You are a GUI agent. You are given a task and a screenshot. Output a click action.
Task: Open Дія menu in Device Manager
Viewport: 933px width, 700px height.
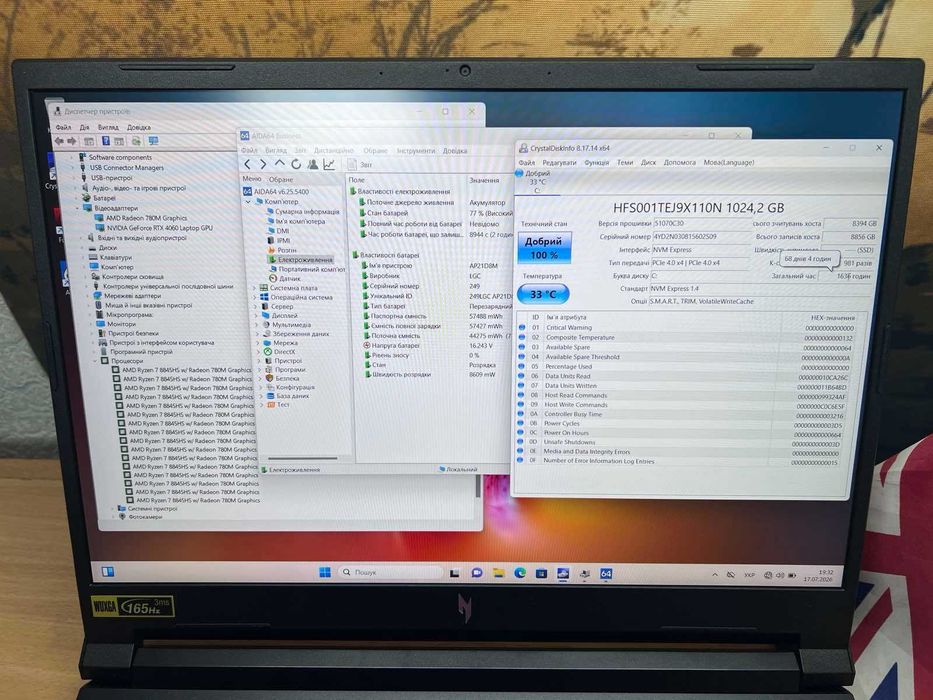click(84, 127)
